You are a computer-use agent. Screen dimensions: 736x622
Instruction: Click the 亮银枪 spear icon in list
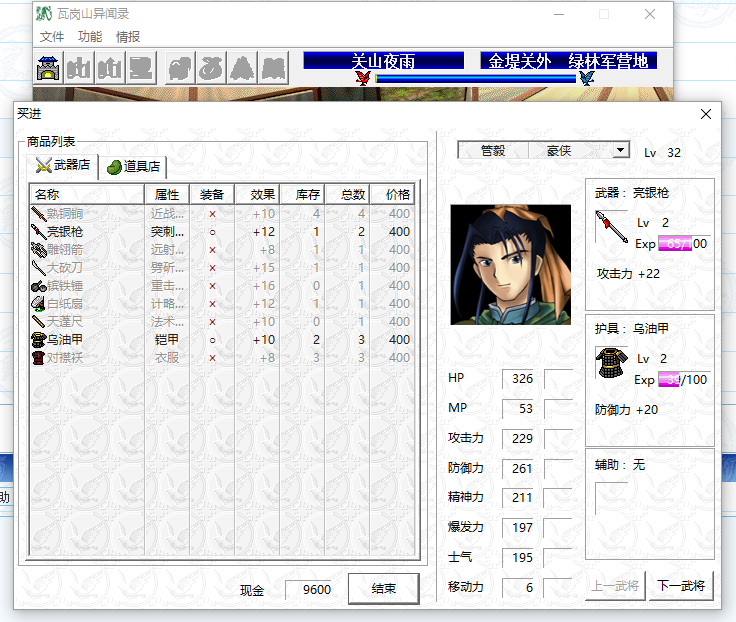pyautogui.click(x=38, y=231)
